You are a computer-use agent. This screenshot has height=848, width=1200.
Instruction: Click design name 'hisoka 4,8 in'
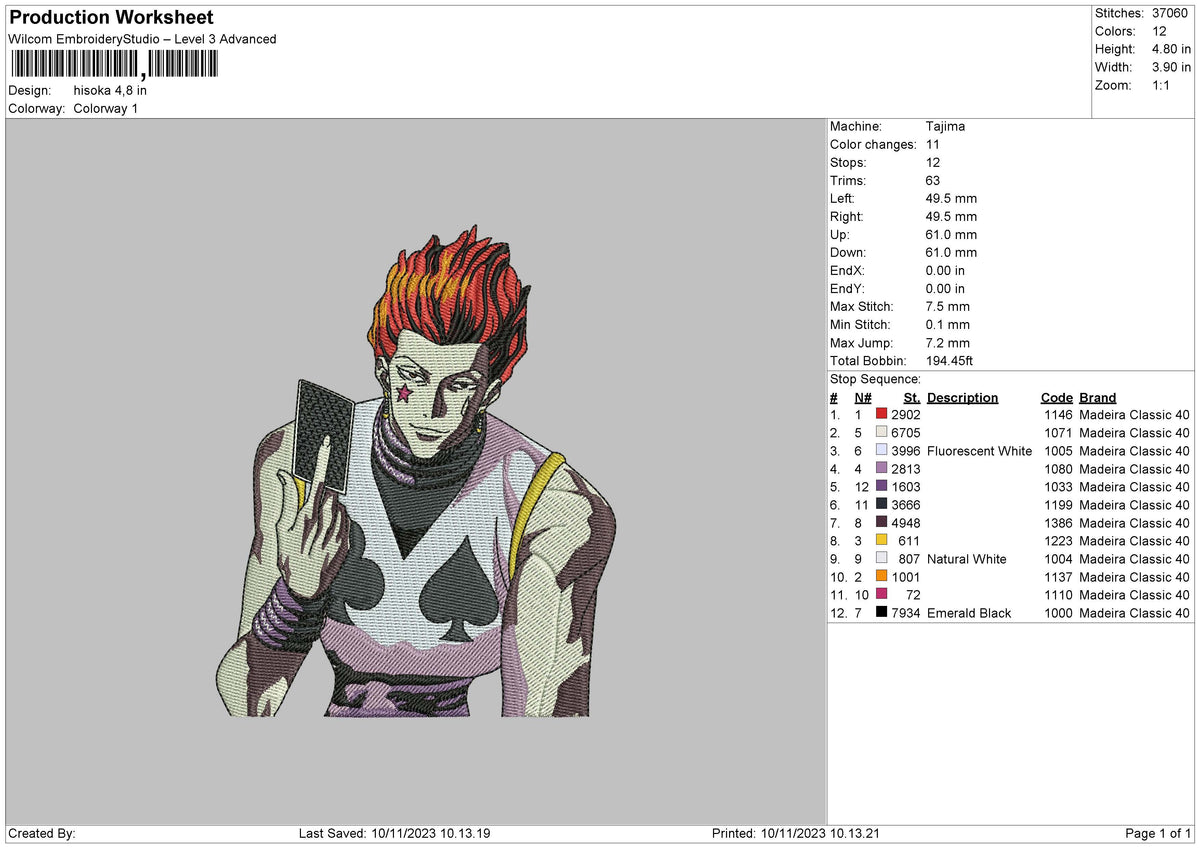tap(110, 90)
